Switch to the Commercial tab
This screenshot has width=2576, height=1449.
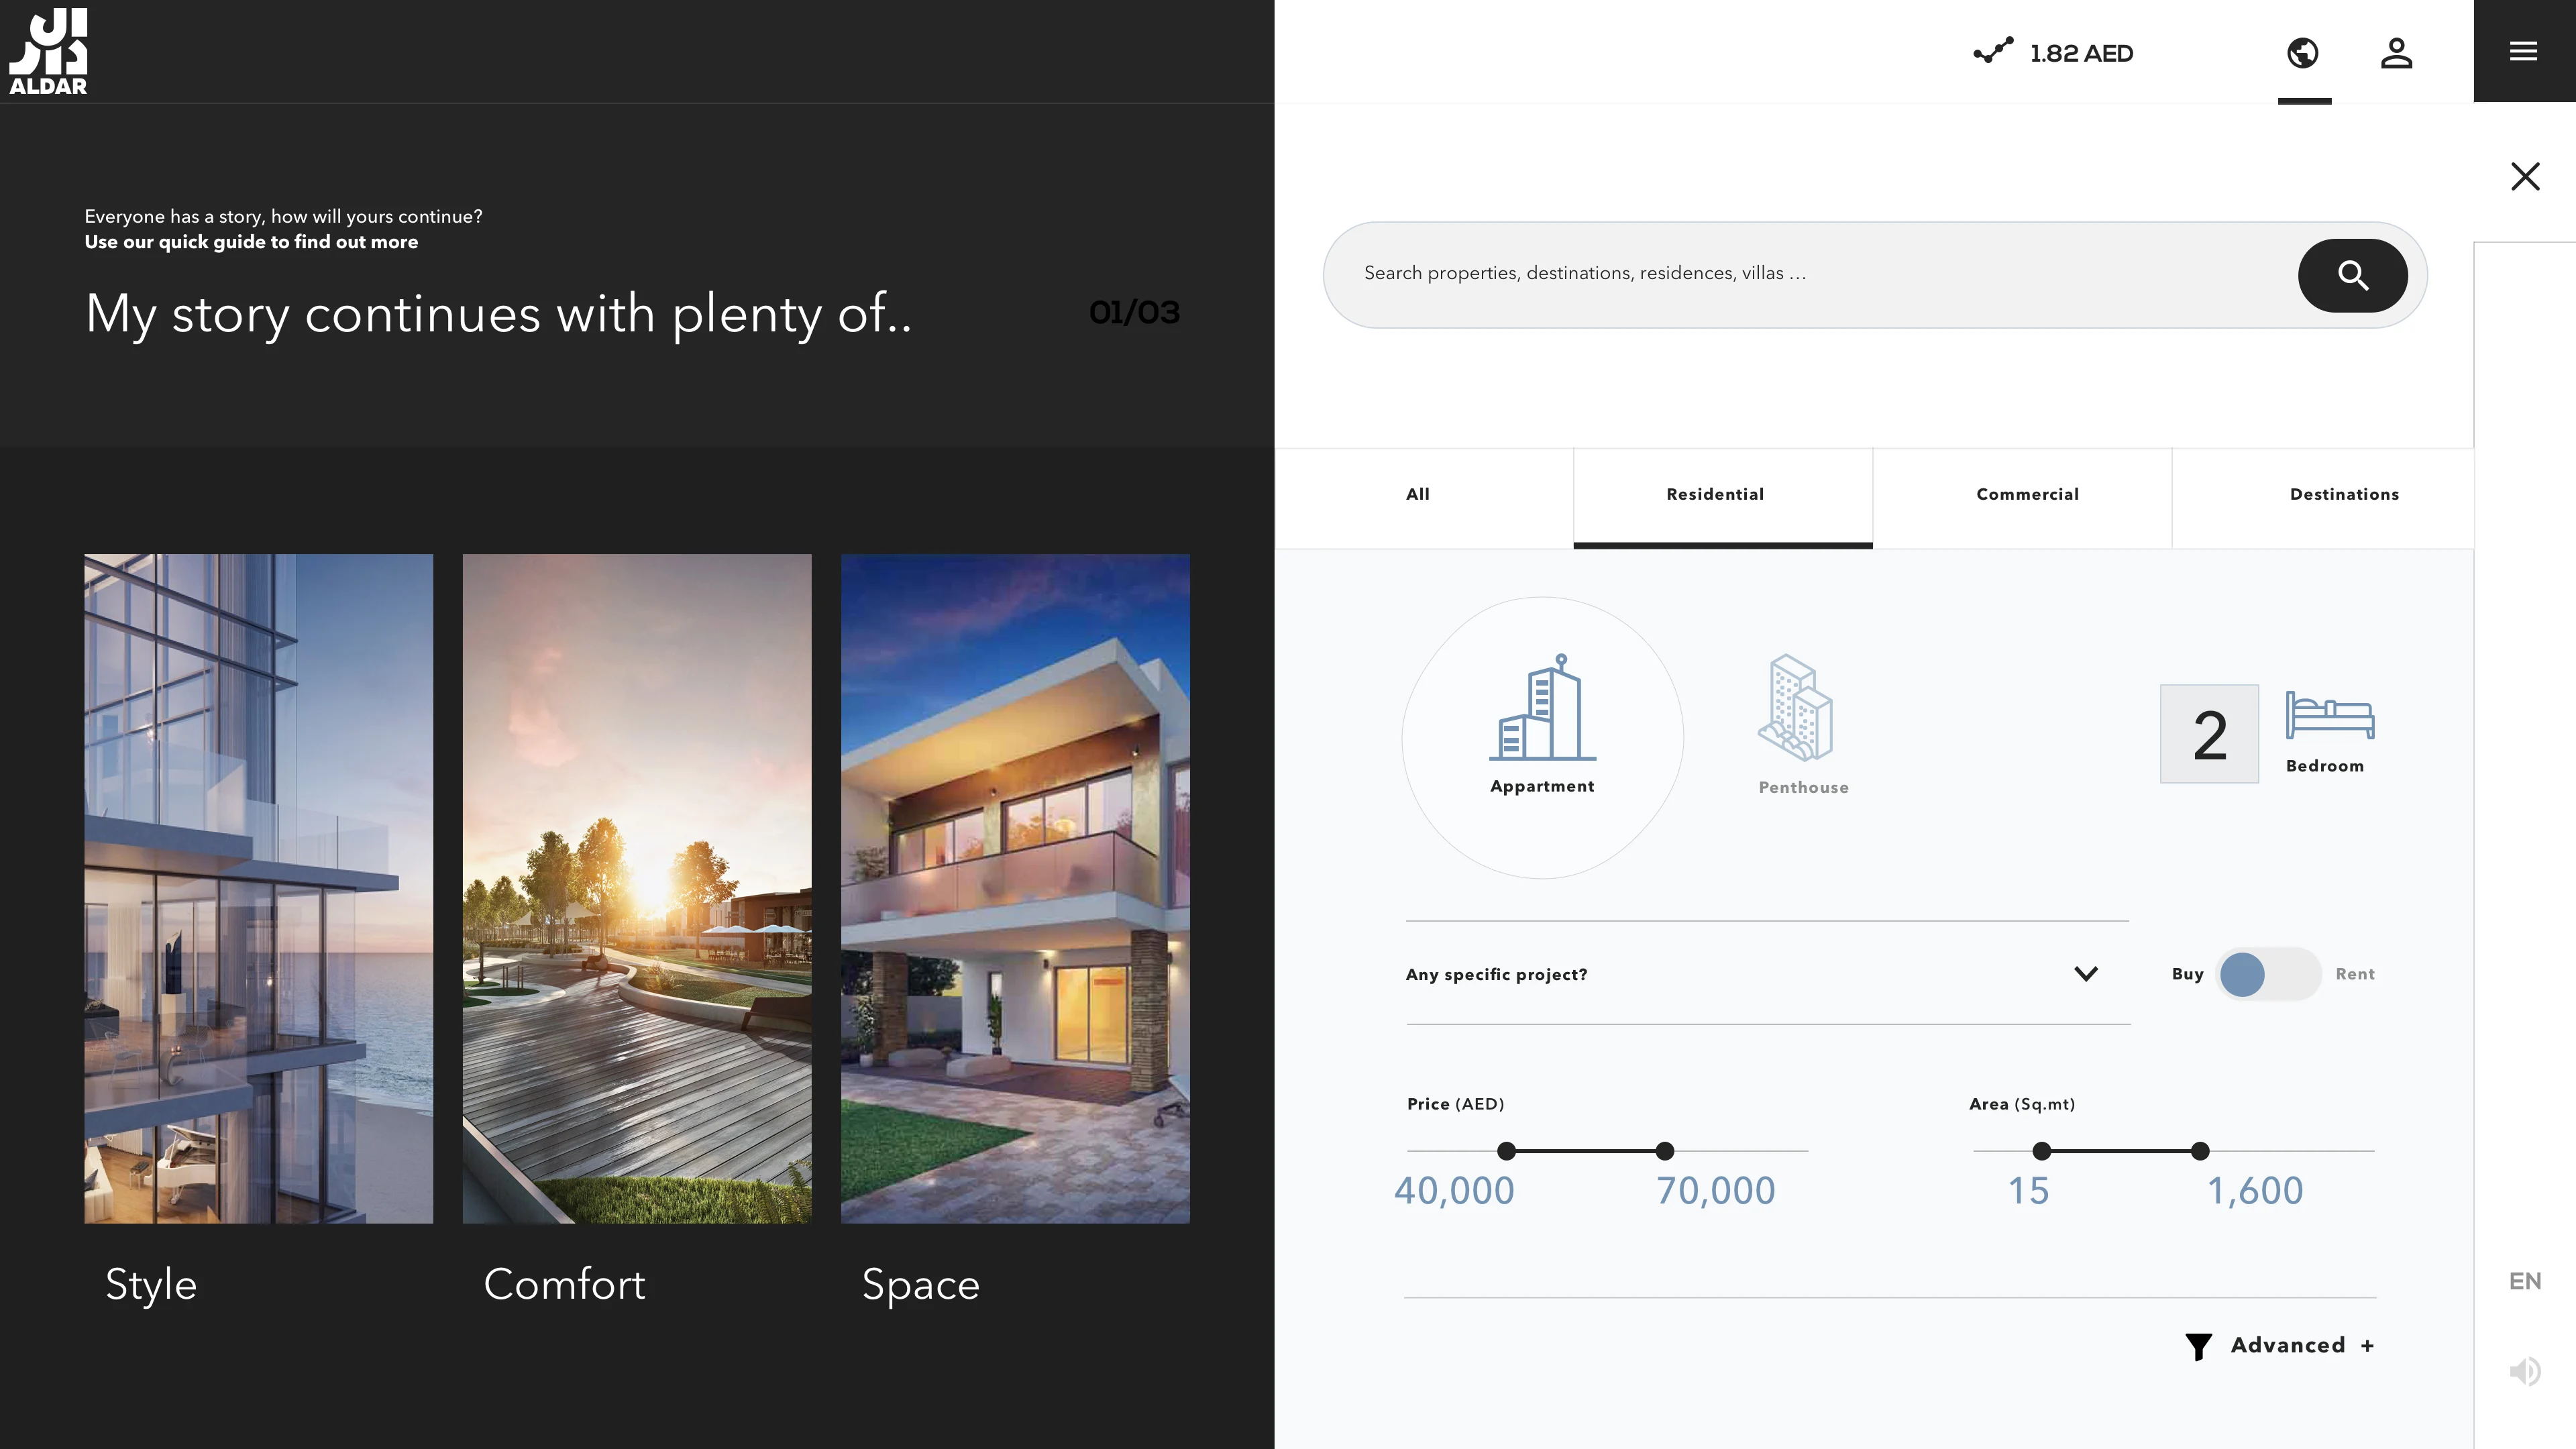(2026, 495)
